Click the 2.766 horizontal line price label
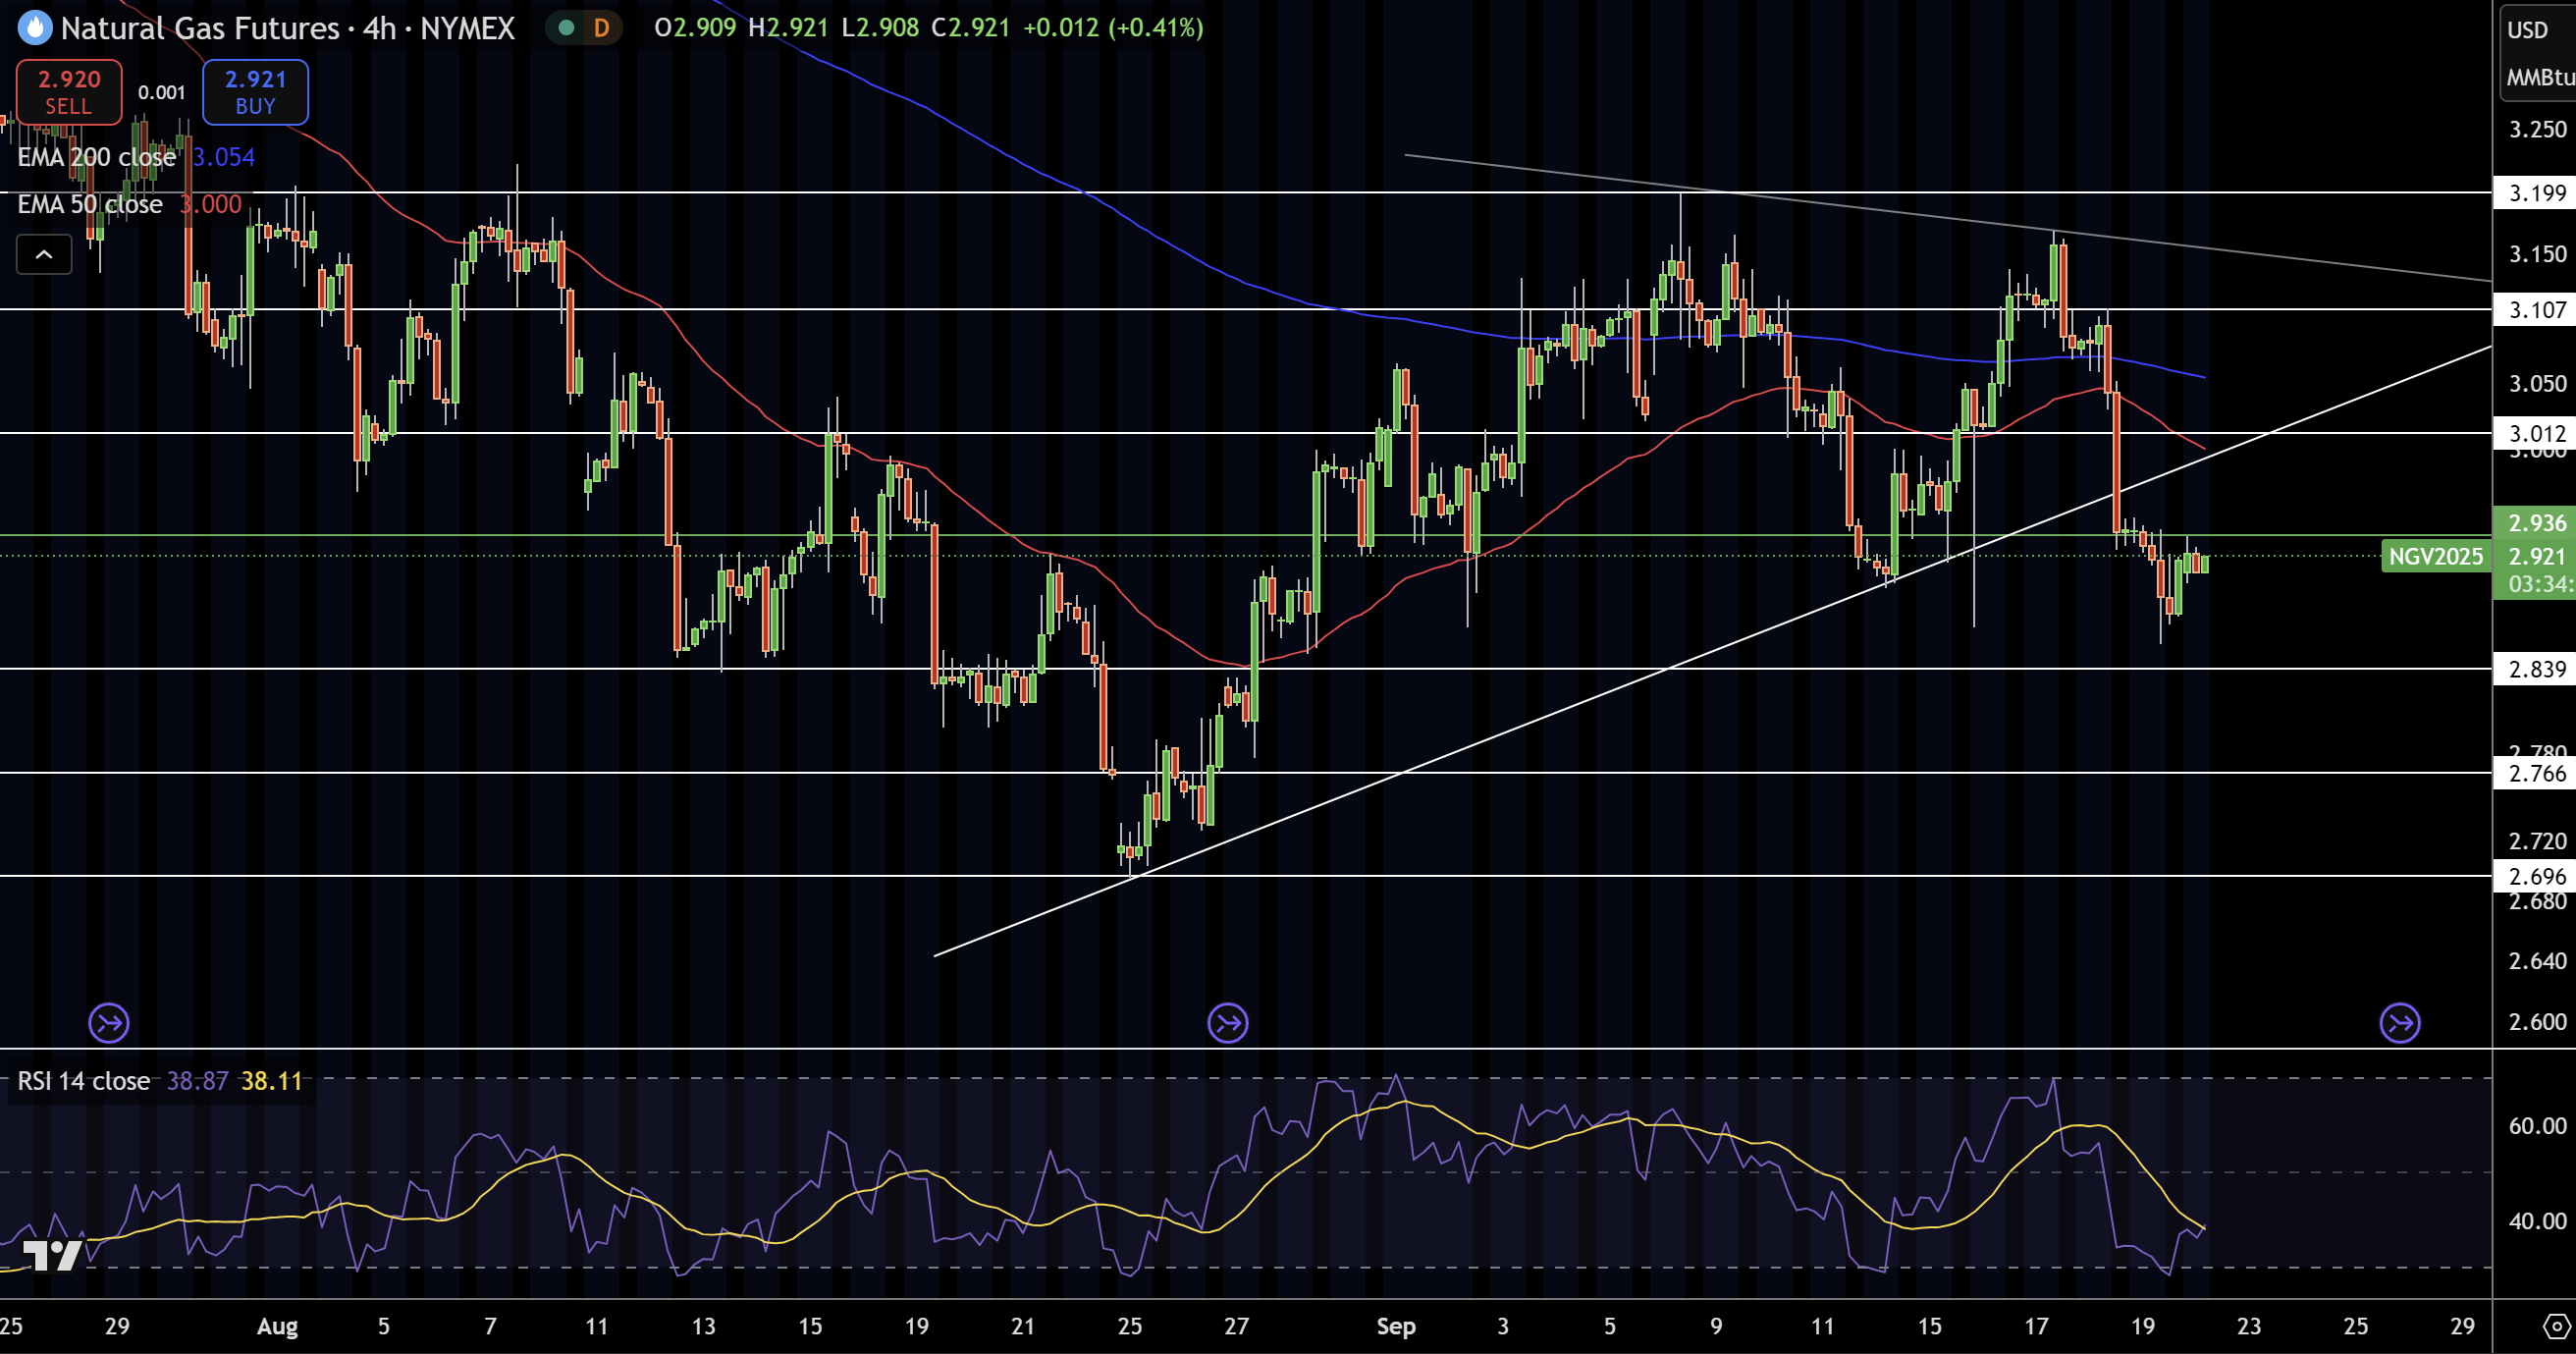 [2536, 773]
